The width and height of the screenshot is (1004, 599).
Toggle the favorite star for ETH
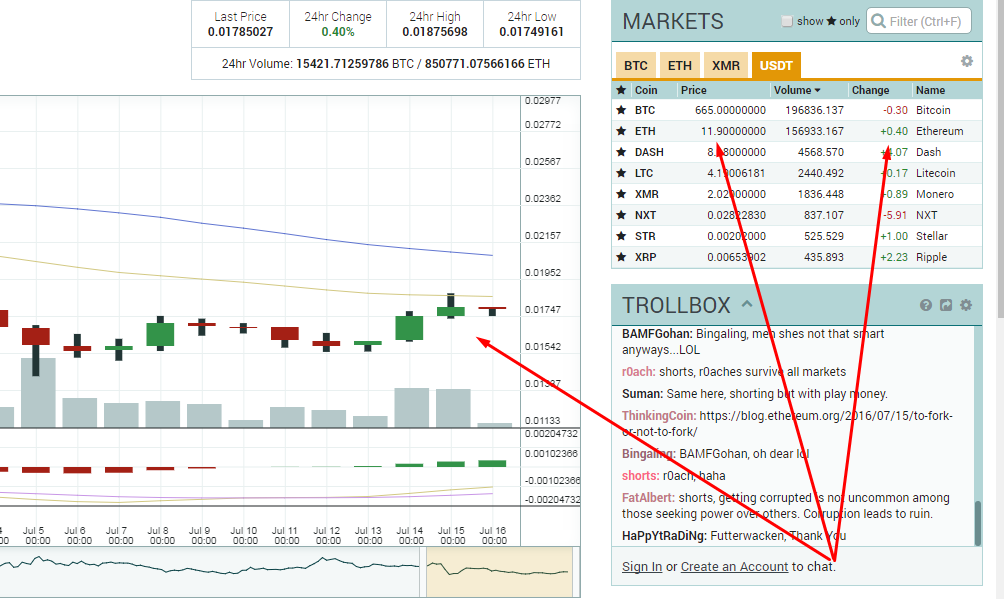coord(621,131)
